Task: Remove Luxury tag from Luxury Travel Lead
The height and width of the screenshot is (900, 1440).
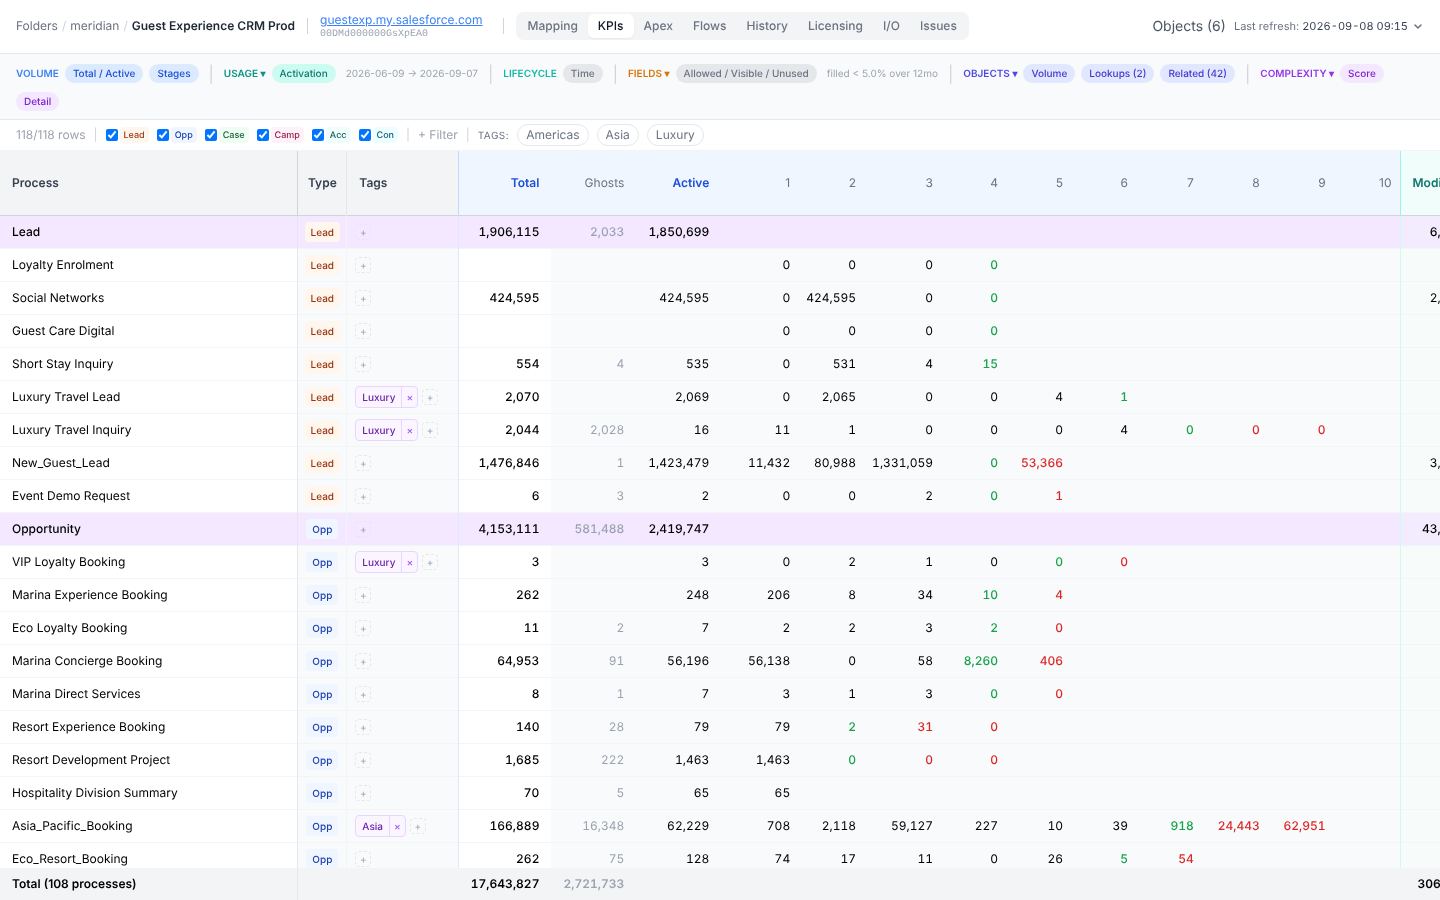Action: coord(409,397)
